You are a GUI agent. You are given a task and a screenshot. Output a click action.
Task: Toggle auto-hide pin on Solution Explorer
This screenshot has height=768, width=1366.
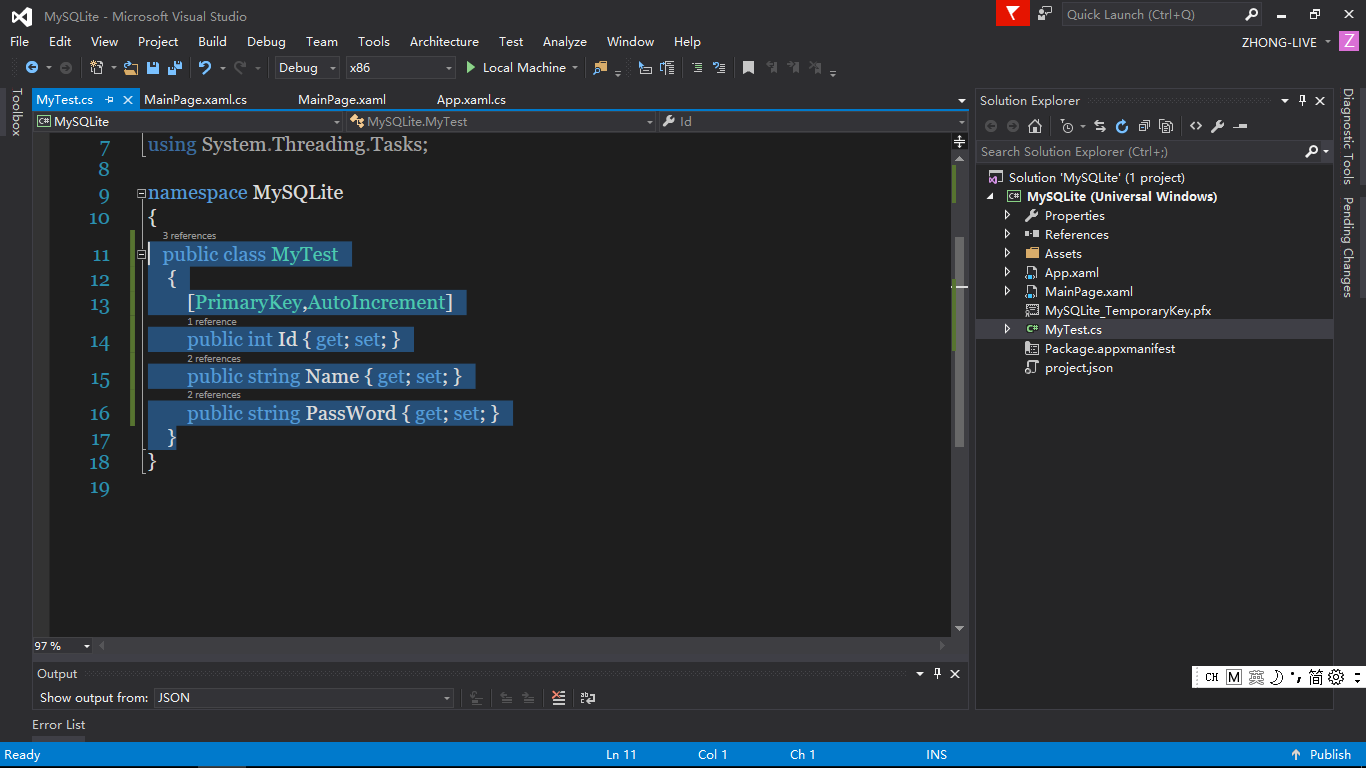[1302, 100]
